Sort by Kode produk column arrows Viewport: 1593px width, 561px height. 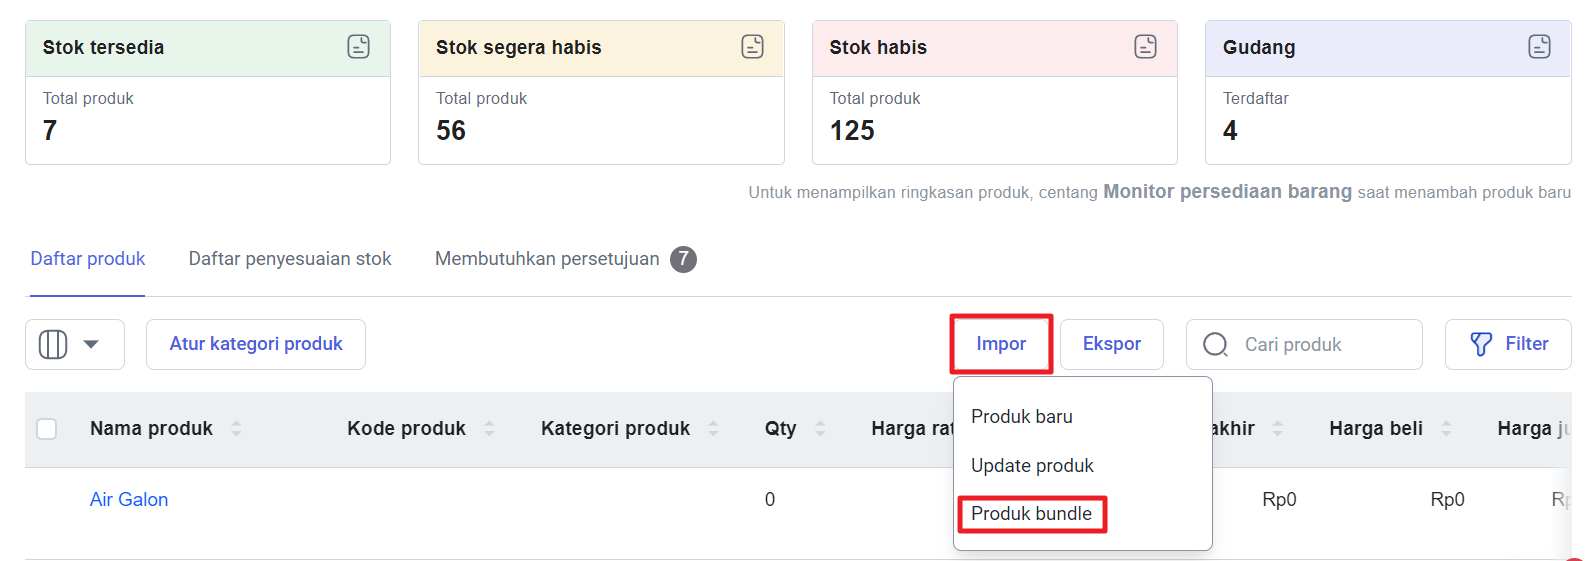pyautogui.click(x=489, y=428)
